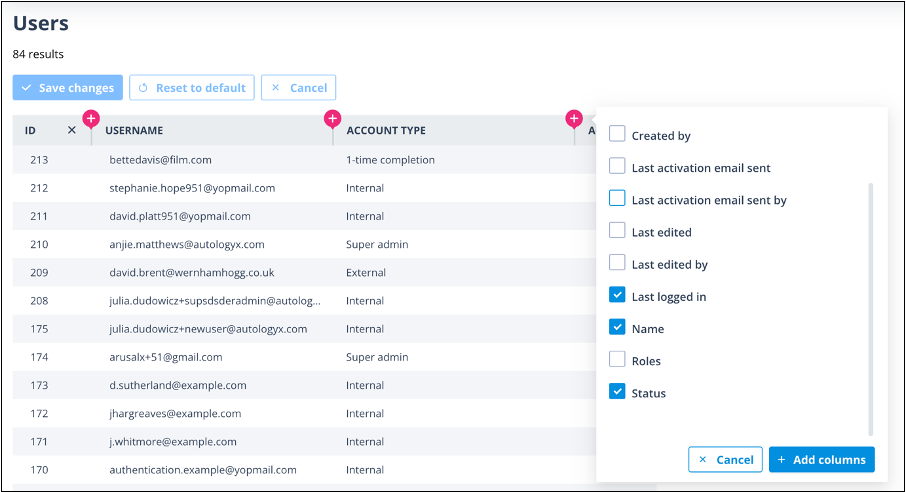Click the pink plus icon before USERNAME column
Image resolution: width=906 pixels, height=492 pixels.
[91, 119]
